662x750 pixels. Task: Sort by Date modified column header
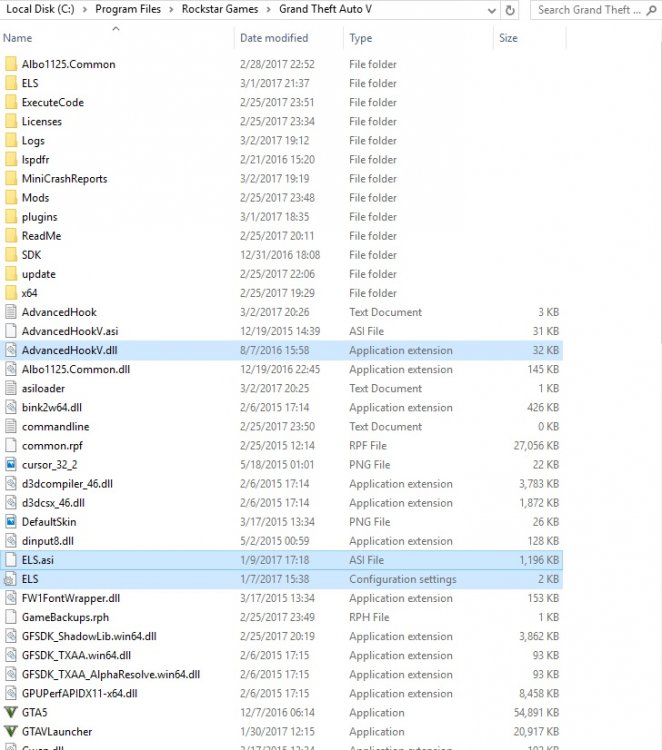click(289, 38)
